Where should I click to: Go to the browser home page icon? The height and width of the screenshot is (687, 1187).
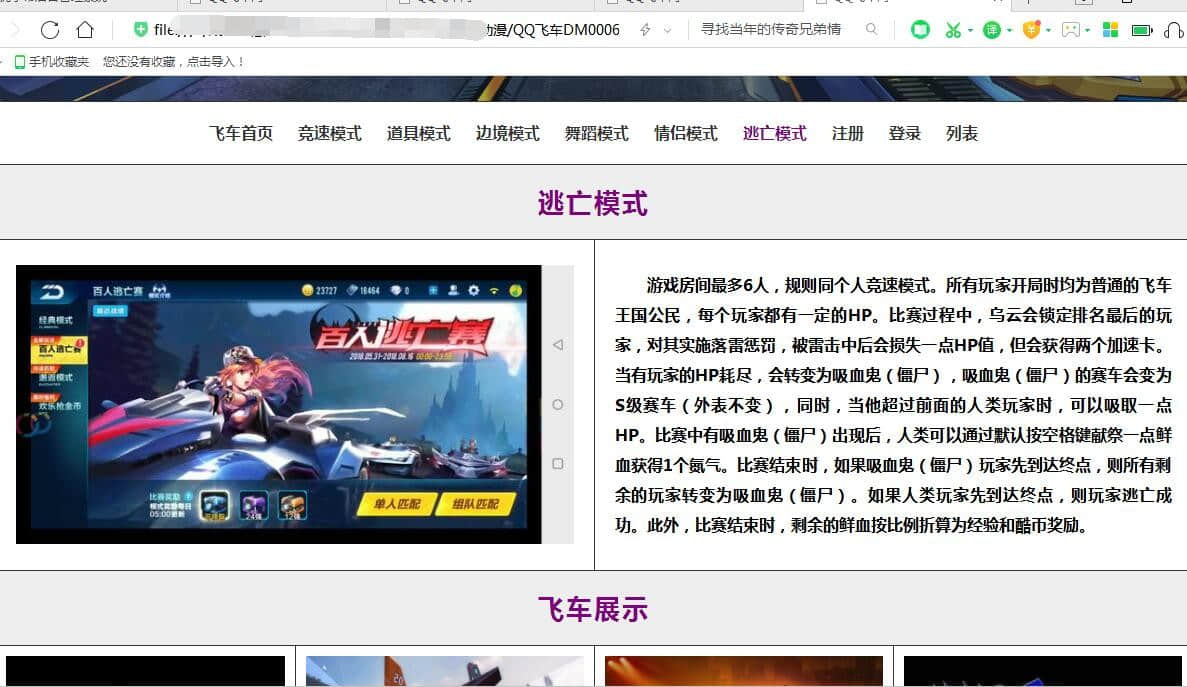tap(85, 30)
